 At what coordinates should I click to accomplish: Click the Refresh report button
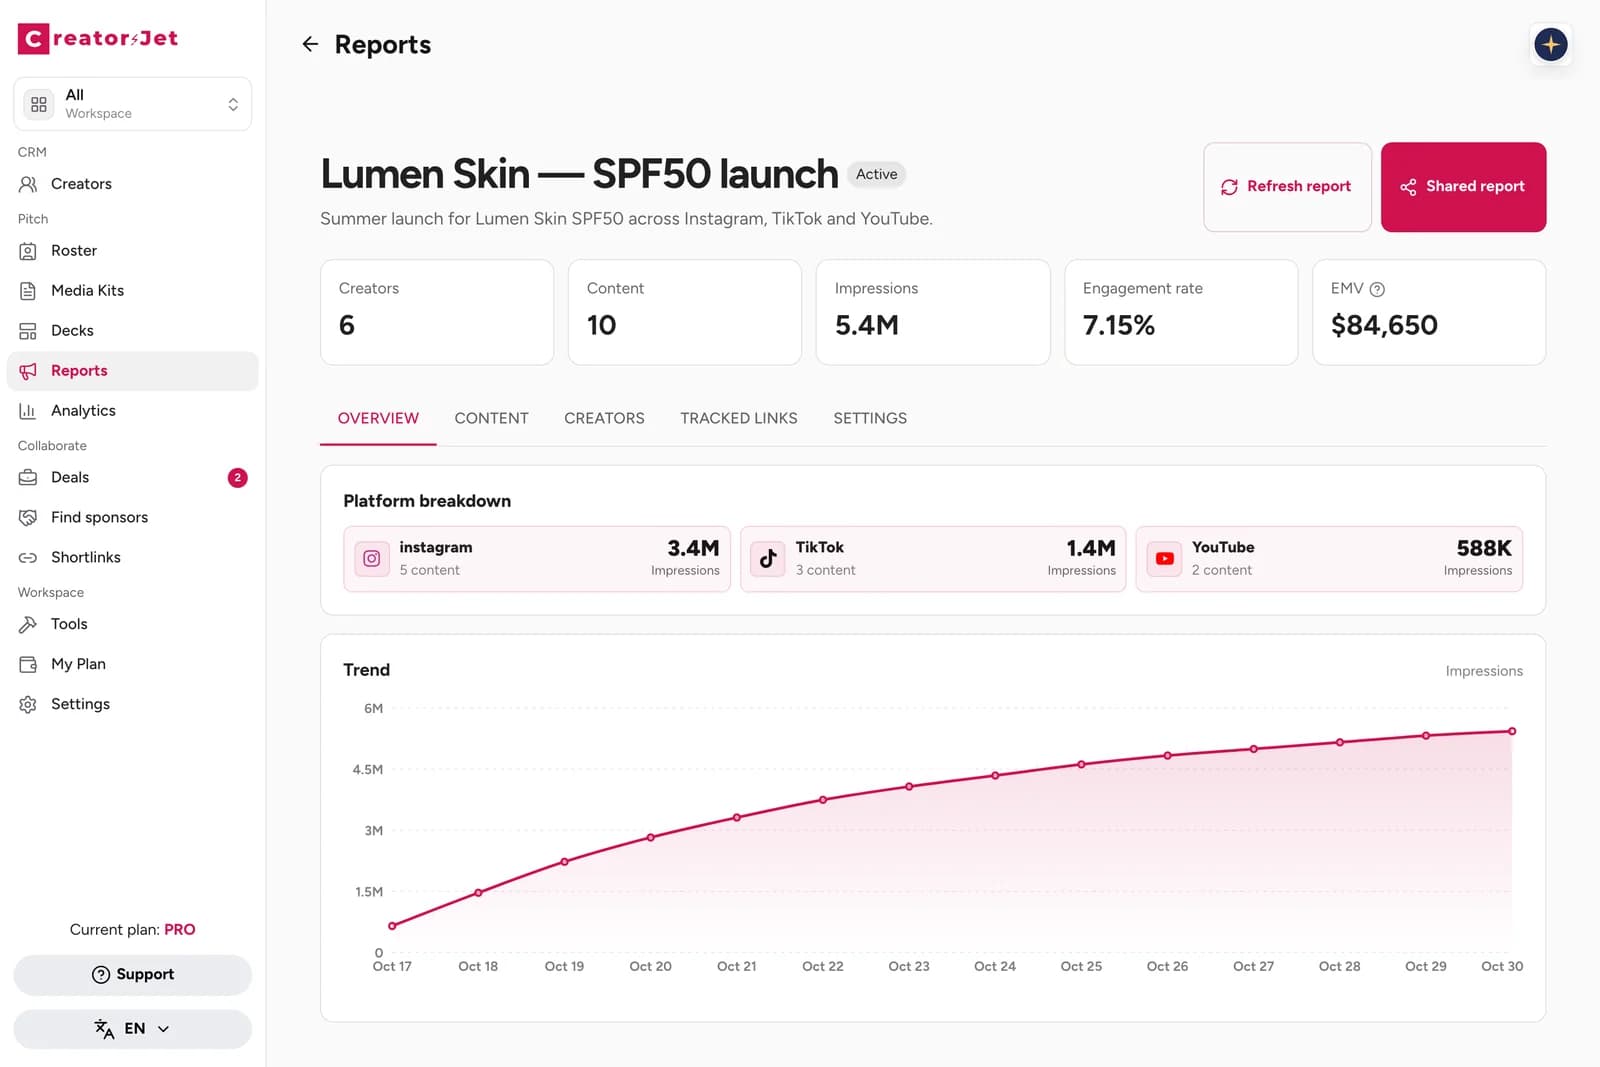(1287, 187)
